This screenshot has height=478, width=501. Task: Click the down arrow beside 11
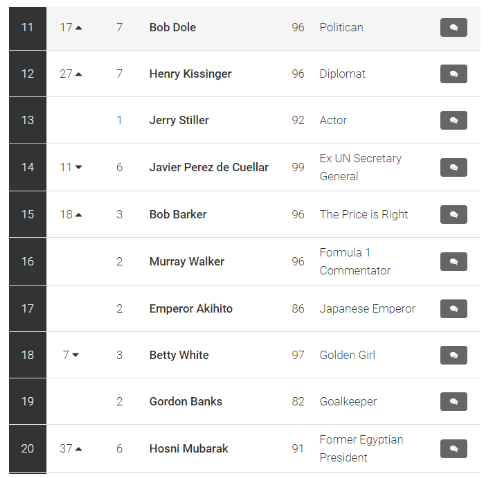click(79, 167)
